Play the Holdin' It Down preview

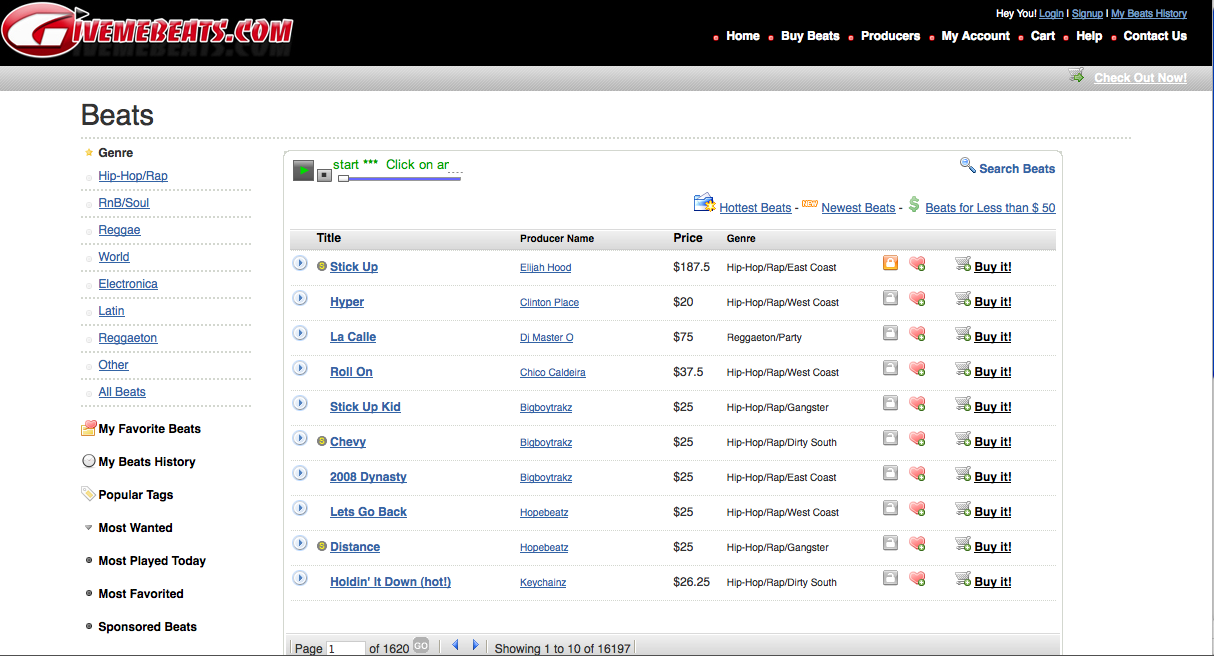pyautogui.click(x=299, y=578)
